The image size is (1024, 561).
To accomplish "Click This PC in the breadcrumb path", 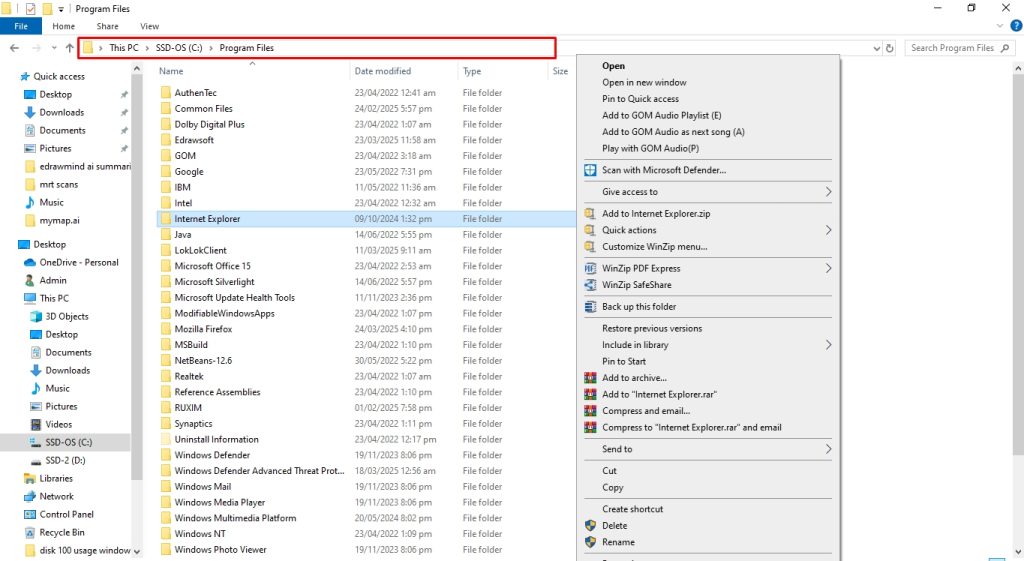I will pos(123,48).
